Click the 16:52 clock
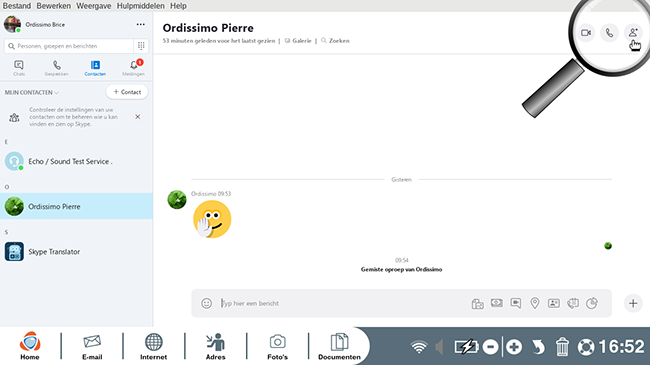The width and height of the screenshot is (650, 365). coord(621,347)
